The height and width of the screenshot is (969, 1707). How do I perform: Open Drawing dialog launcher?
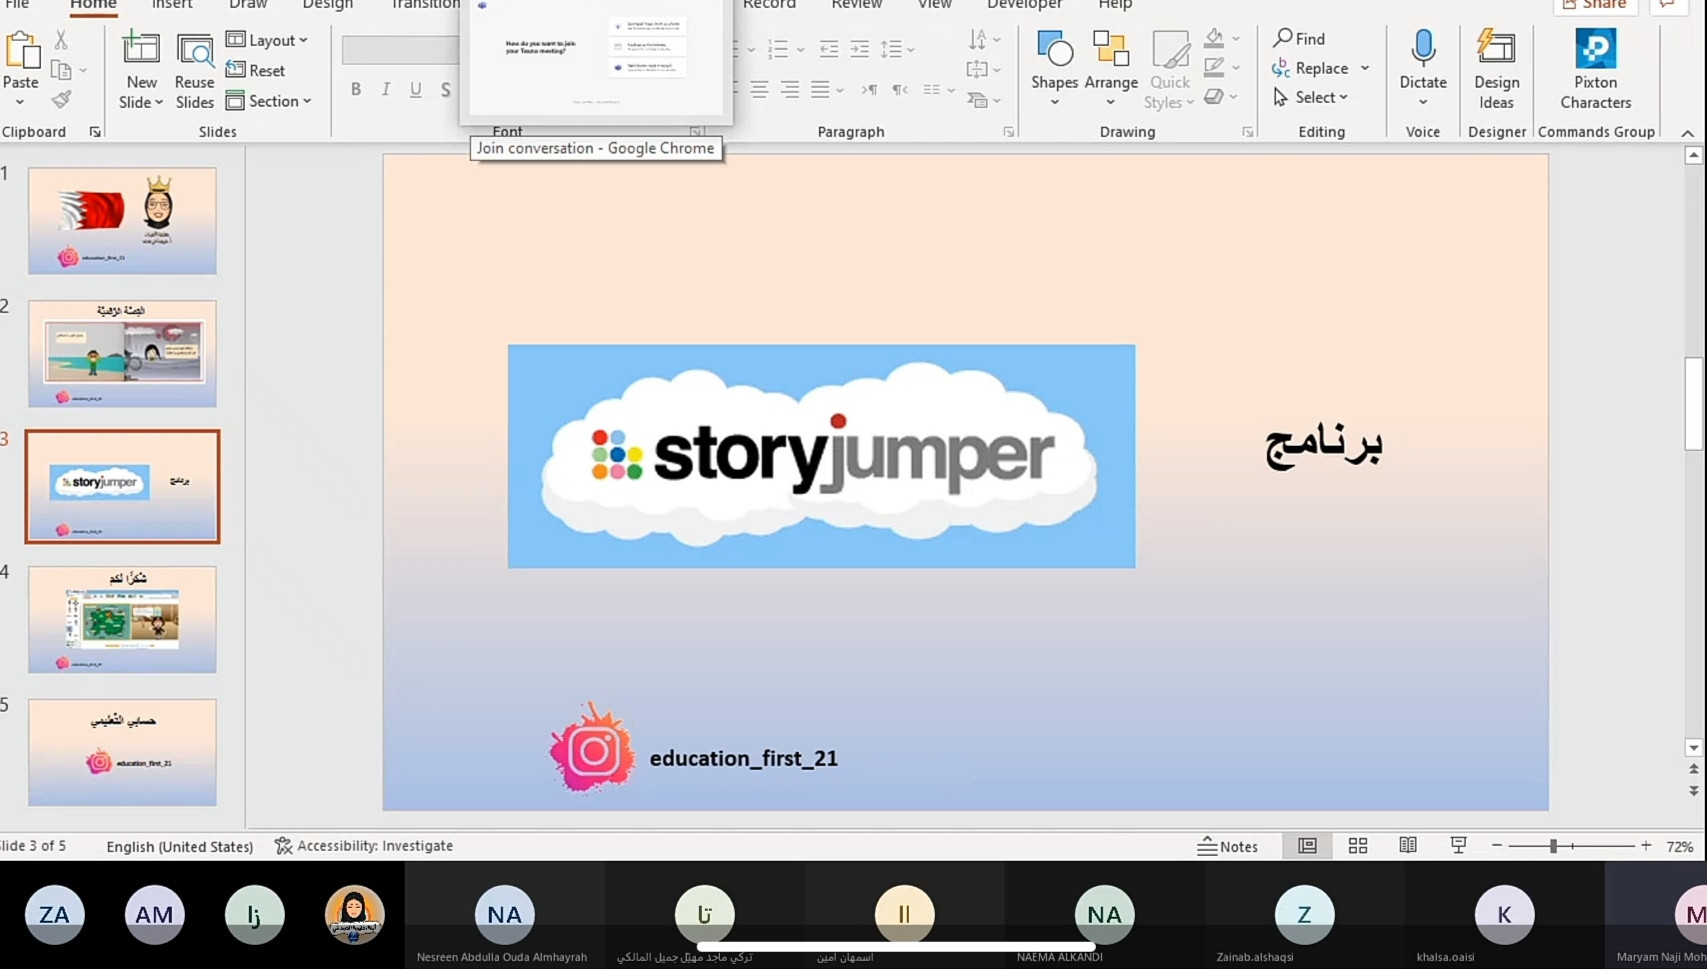(x=1248, y=132)
